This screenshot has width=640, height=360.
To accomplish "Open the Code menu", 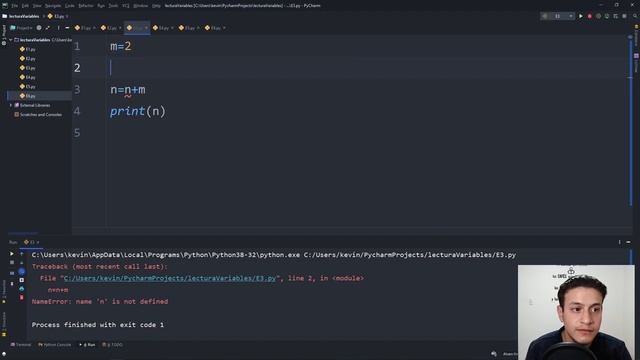I will pyautogui.click(x=70, y=6).
